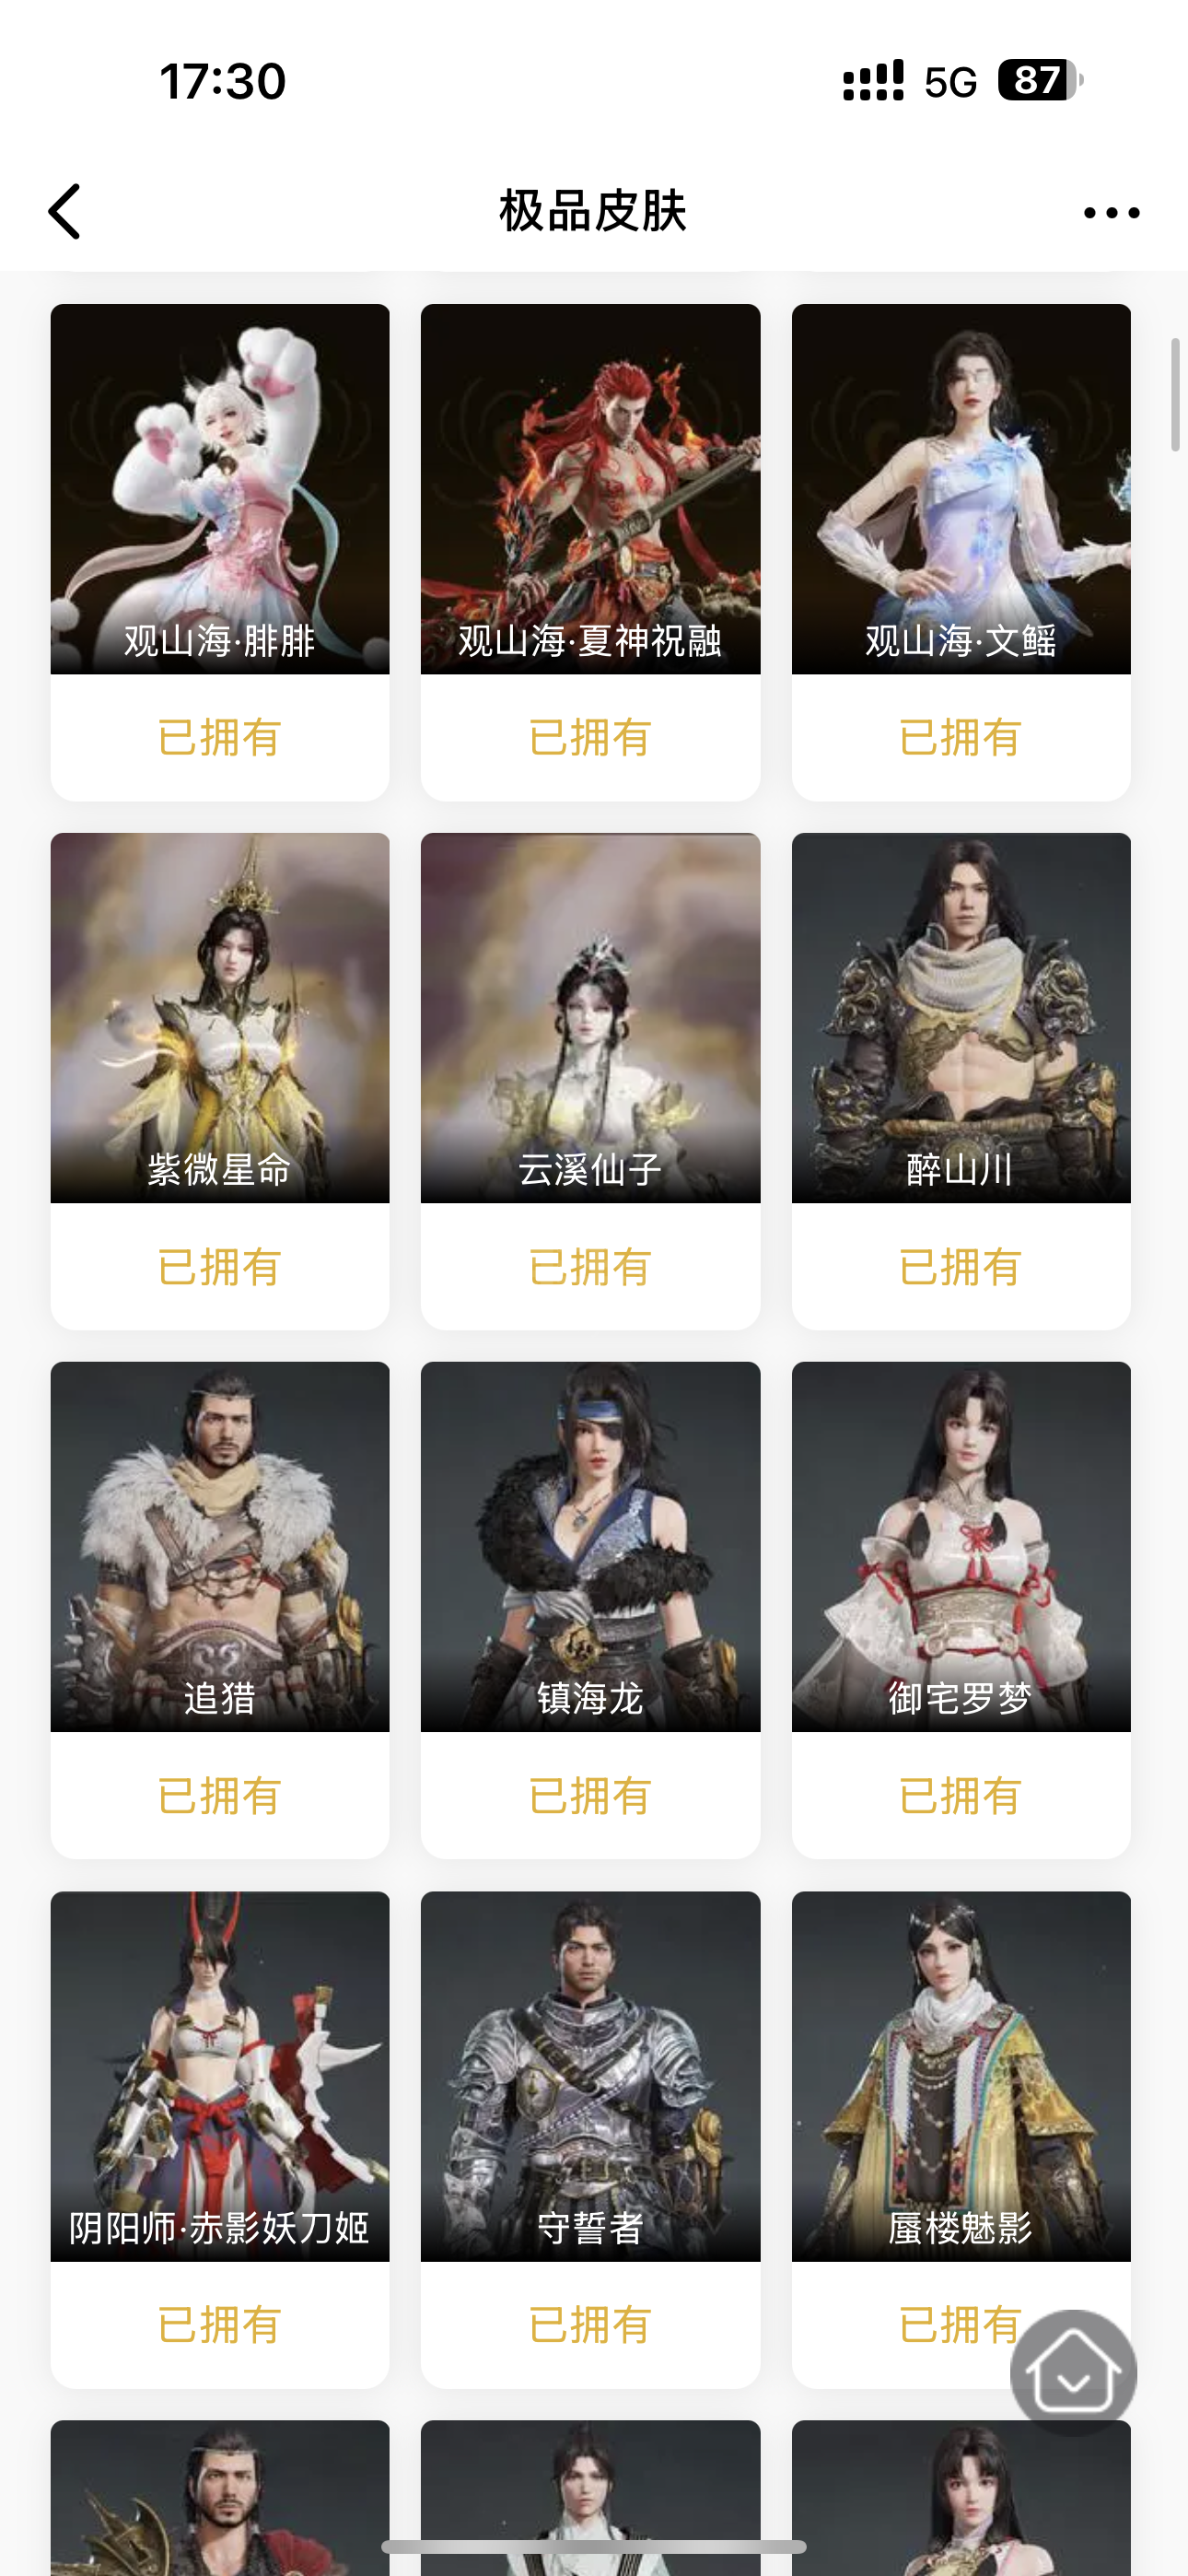Open the 观山海·腓腓 skin image
Viewport: 1188px width, 2576px height.
(x=220, y=488)
